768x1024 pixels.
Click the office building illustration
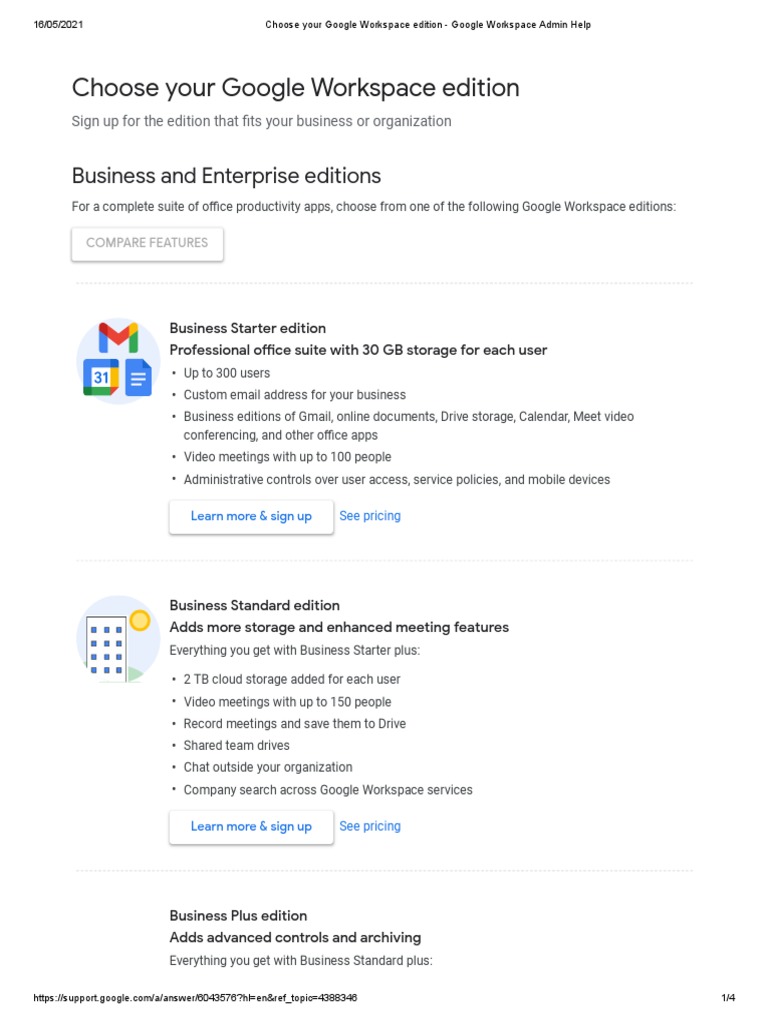(107, 649)
